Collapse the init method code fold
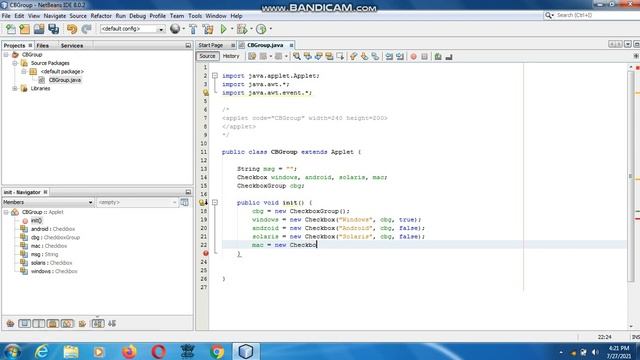The image size is (640, 360). click(x=215, y=202)
